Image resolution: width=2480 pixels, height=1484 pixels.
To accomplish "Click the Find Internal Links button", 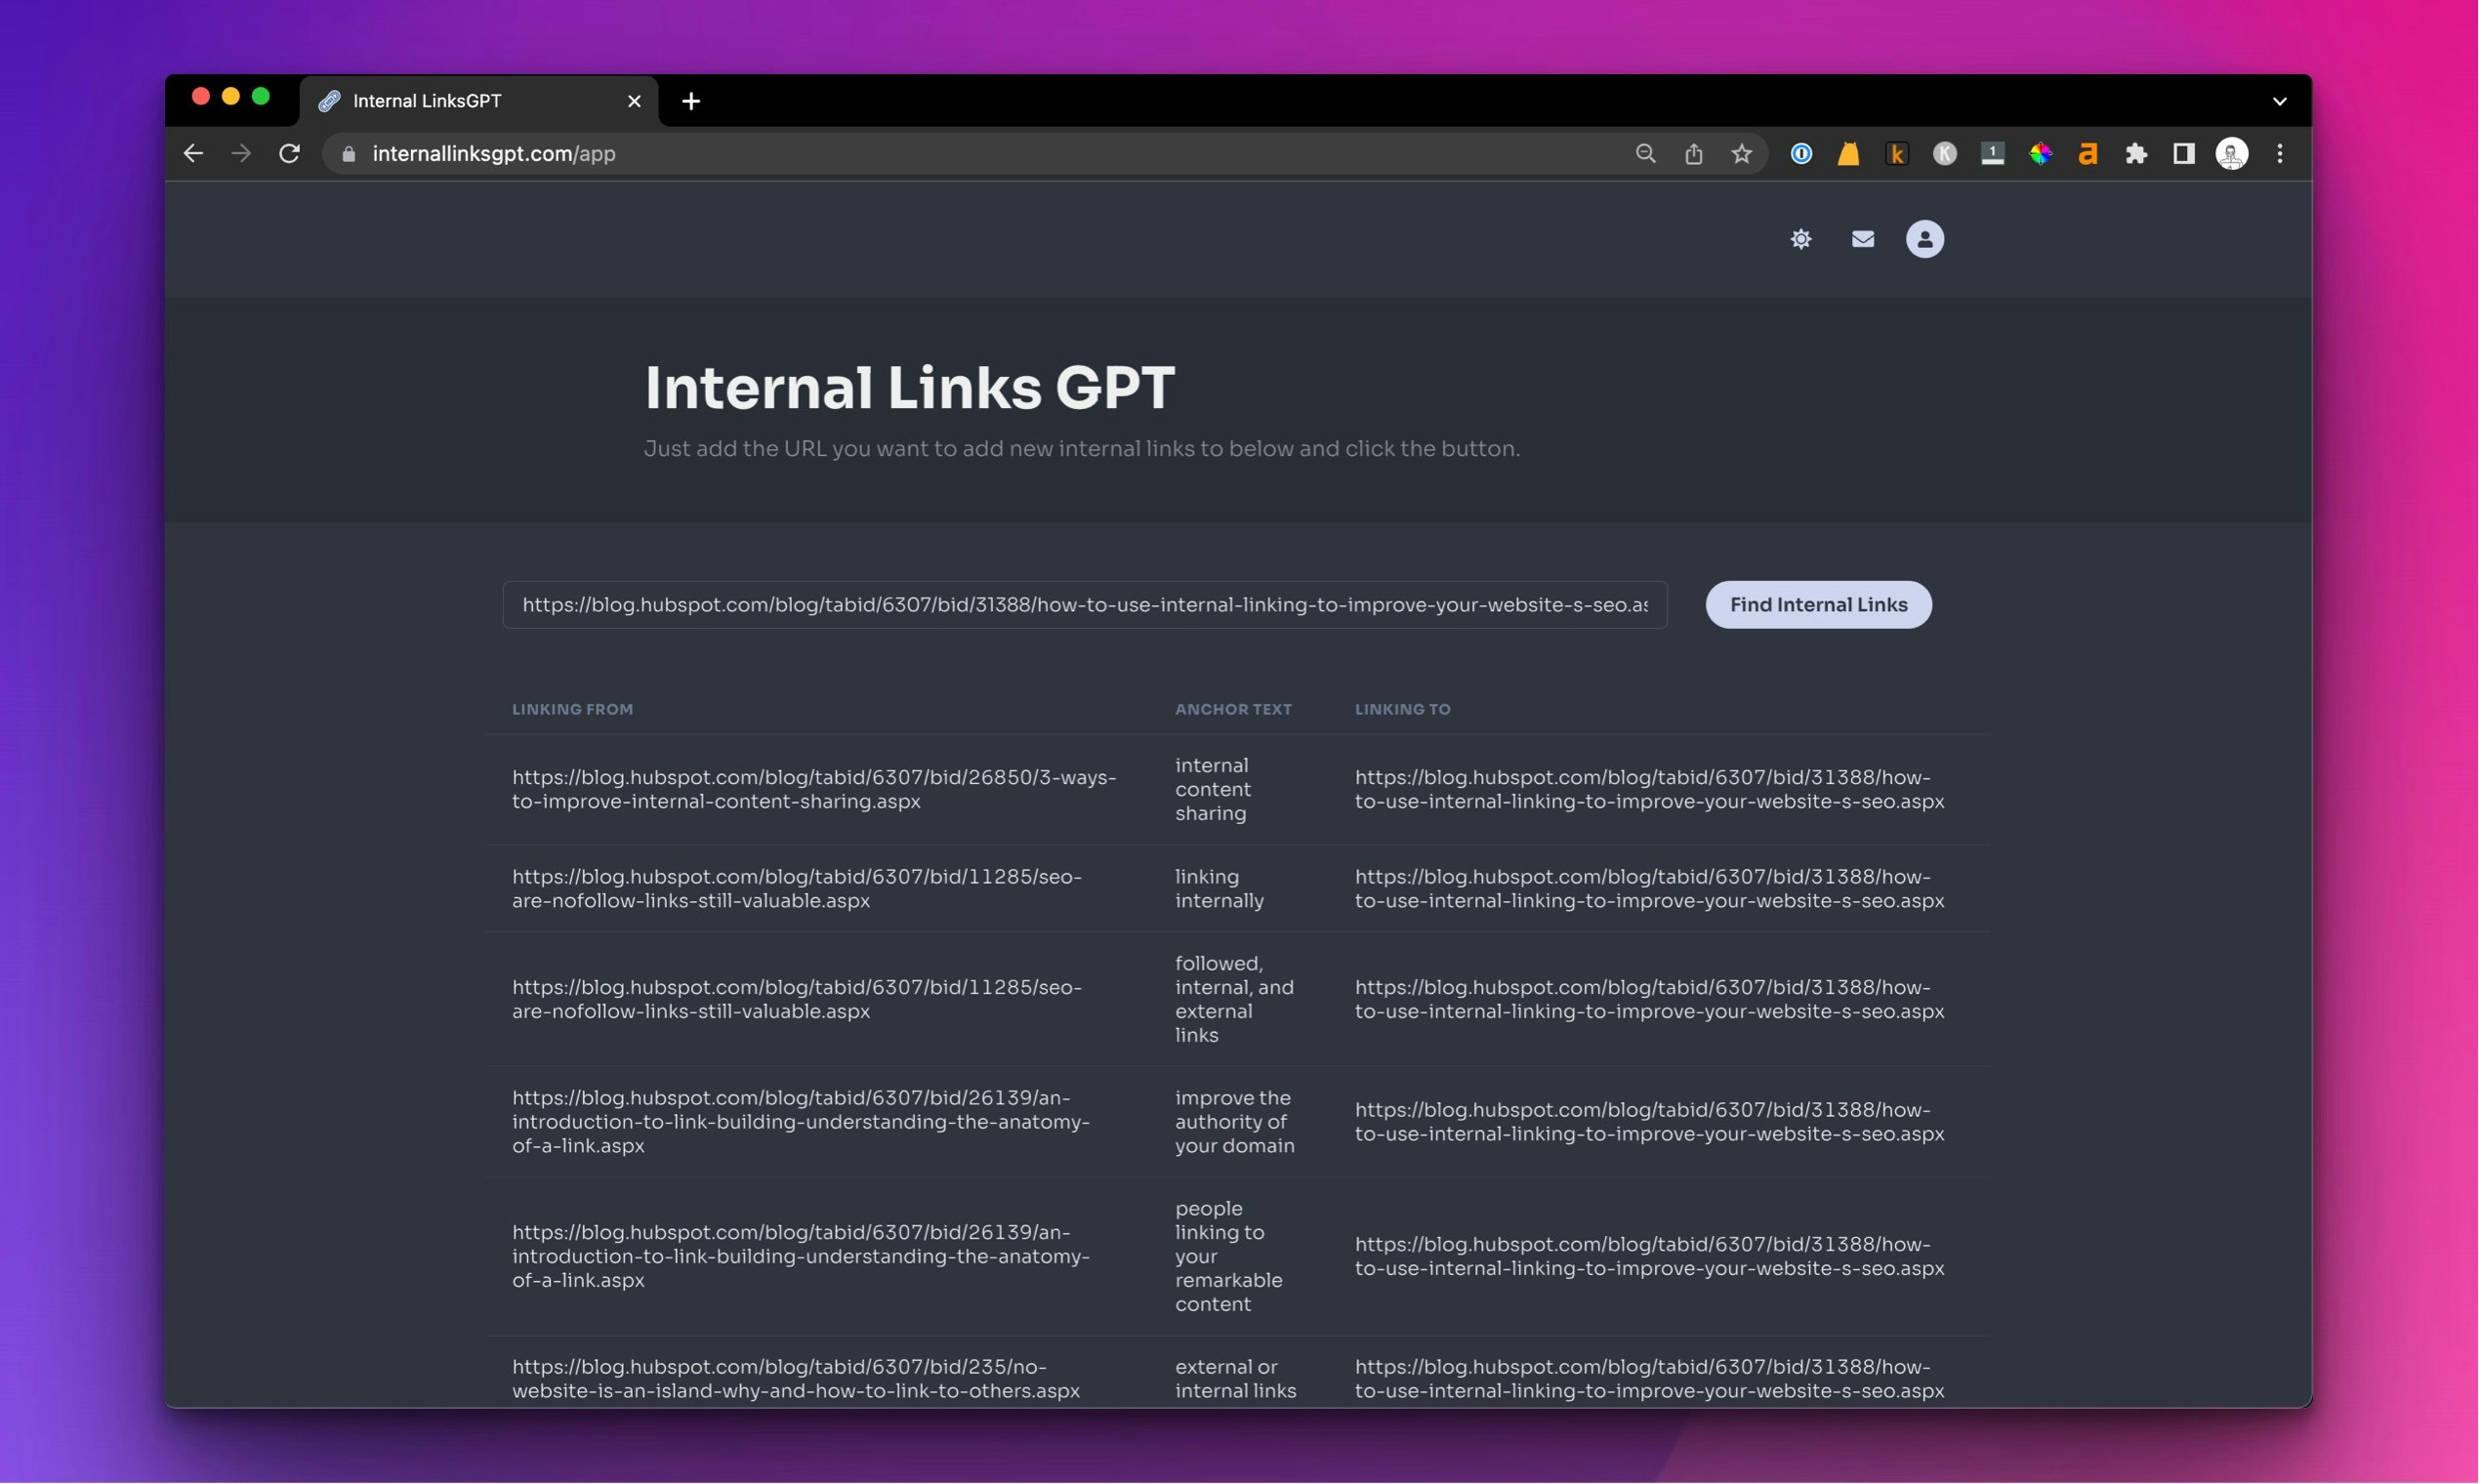I will click(1818, 605).
